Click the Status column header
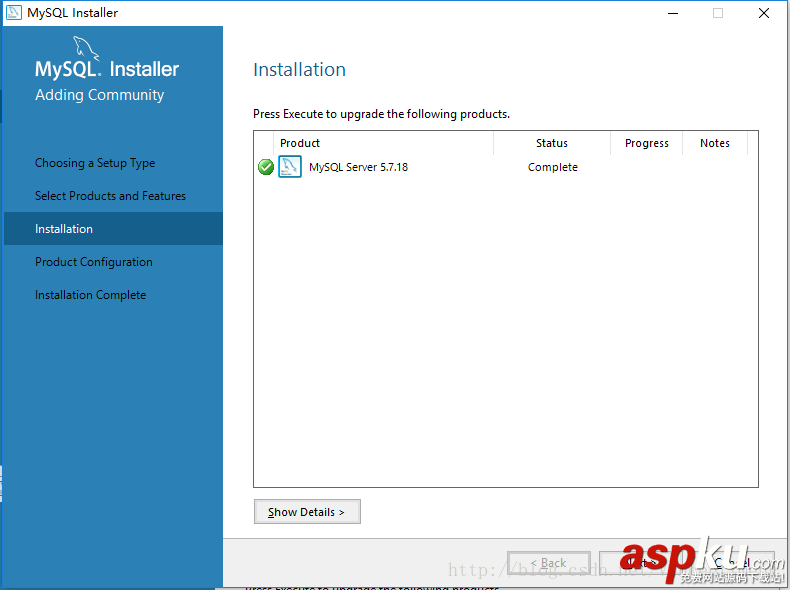Viewport: 790px width, 590px height. [x=552, y=143]
